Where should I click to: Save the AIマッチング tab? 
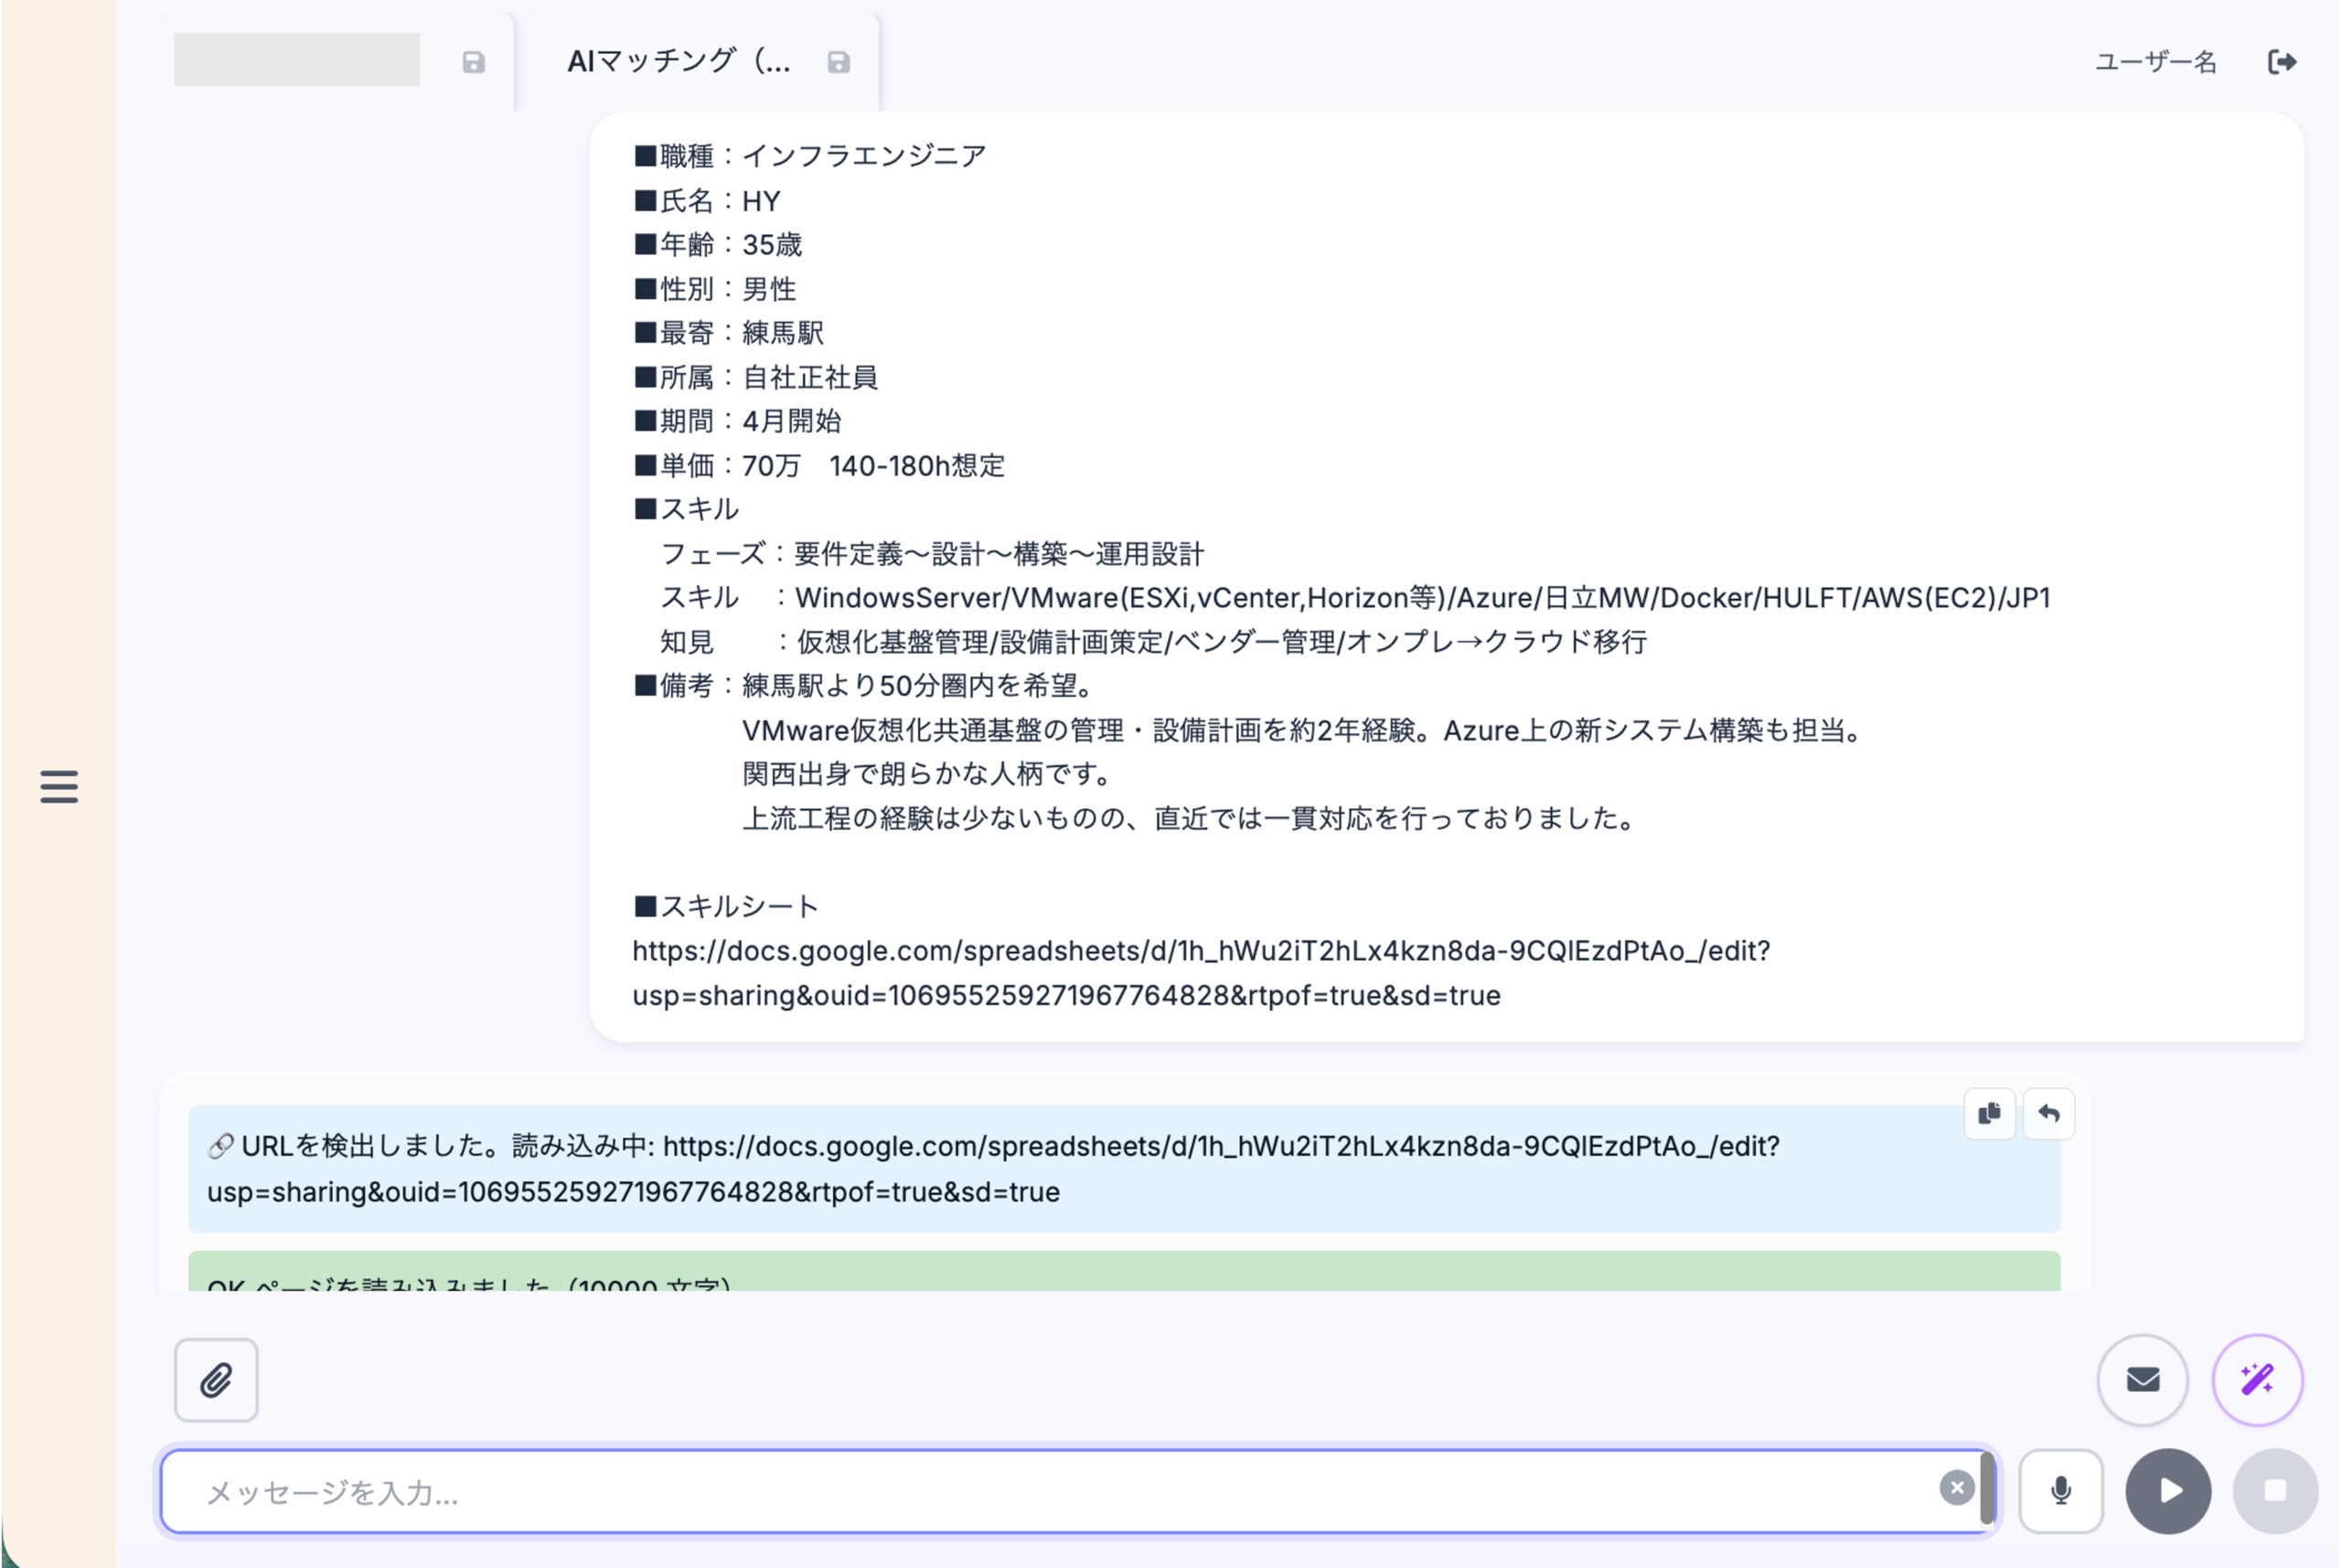838,62
